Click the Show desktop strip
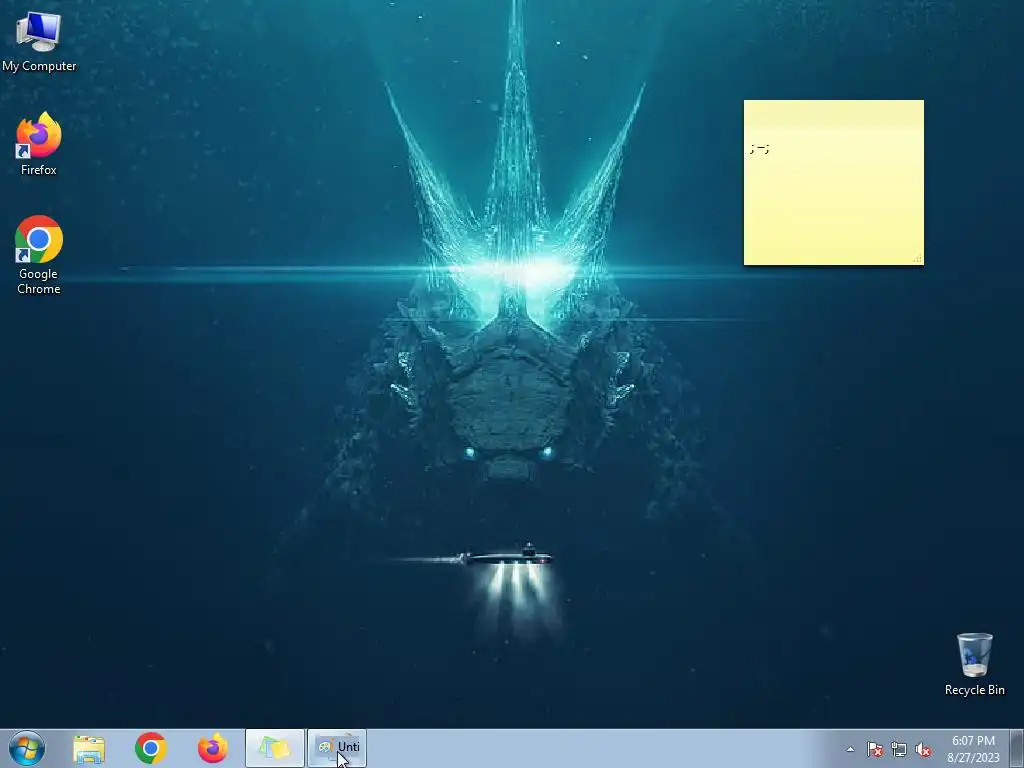The height and width of the screenshot is (768, 1024). pyautogui.click(x=1017, y=748)
